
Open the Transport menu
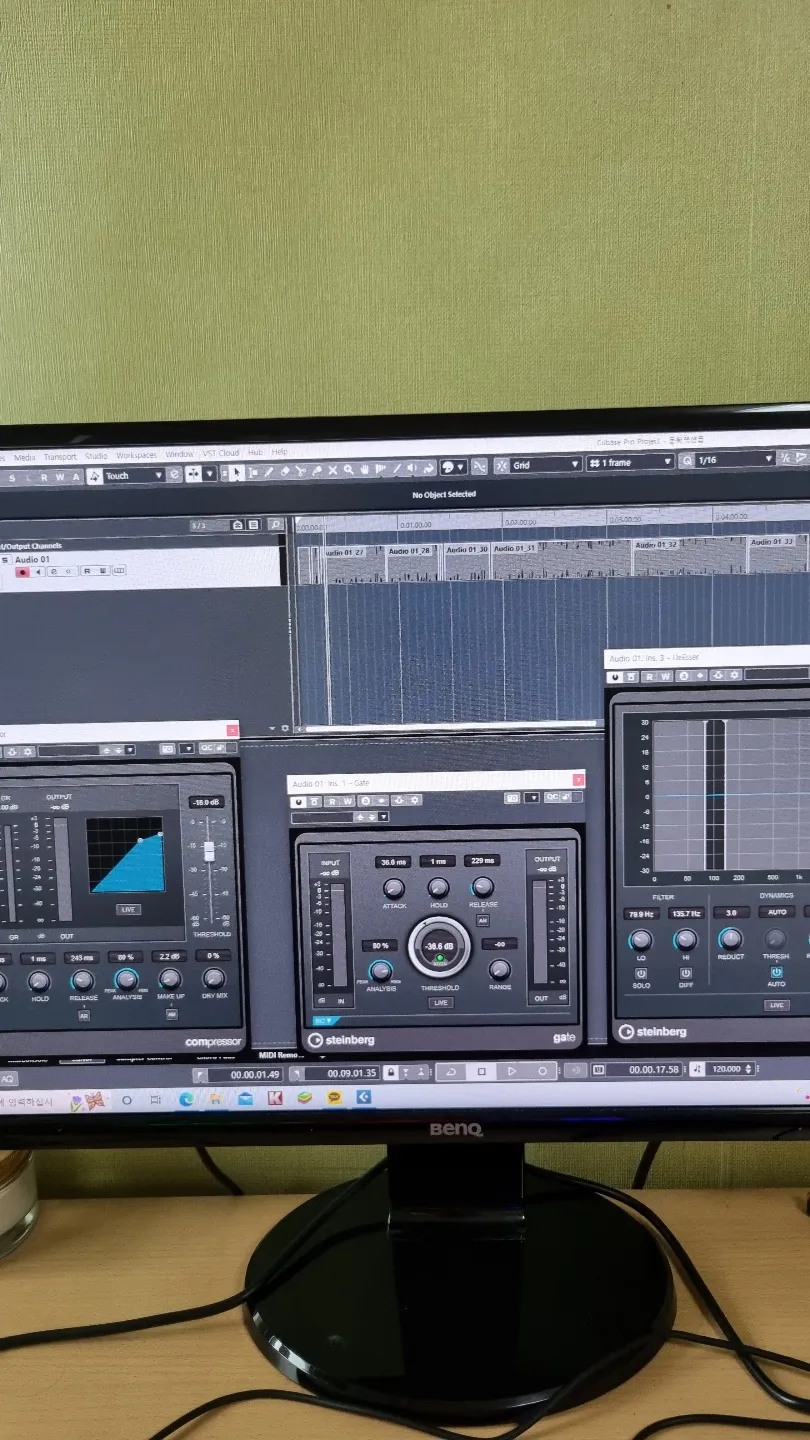pyautogui.click(x=60, y=457)
